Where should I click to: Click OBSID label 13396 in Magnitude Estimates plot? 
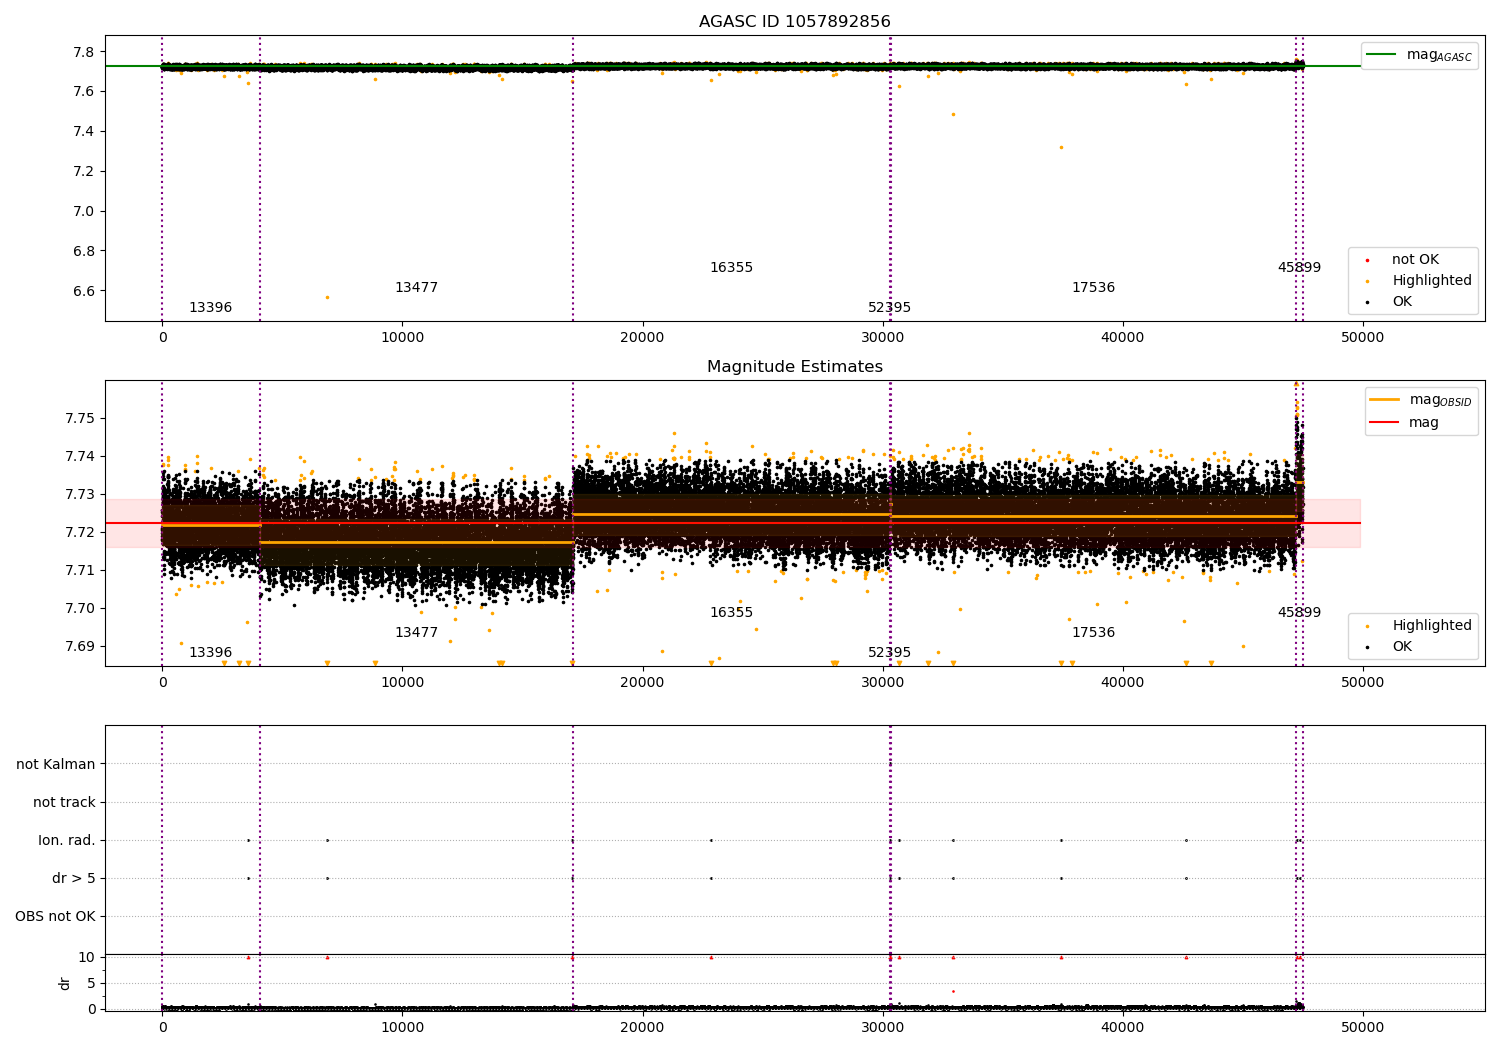[210, 653]
